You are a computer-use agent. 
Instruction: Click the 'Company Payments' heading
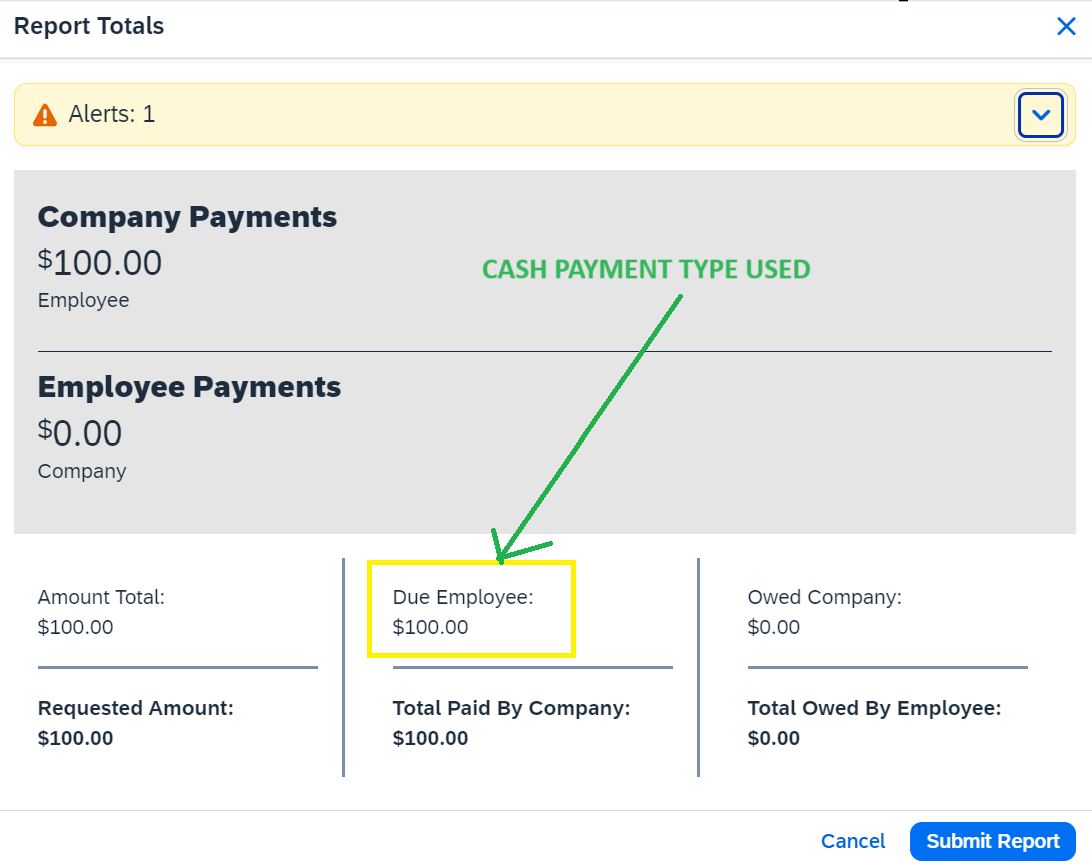[x=187, y=217]
